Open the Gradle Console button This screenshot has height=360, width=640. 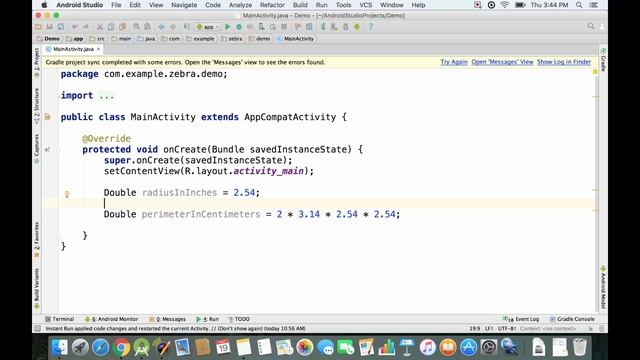point(572,319)
